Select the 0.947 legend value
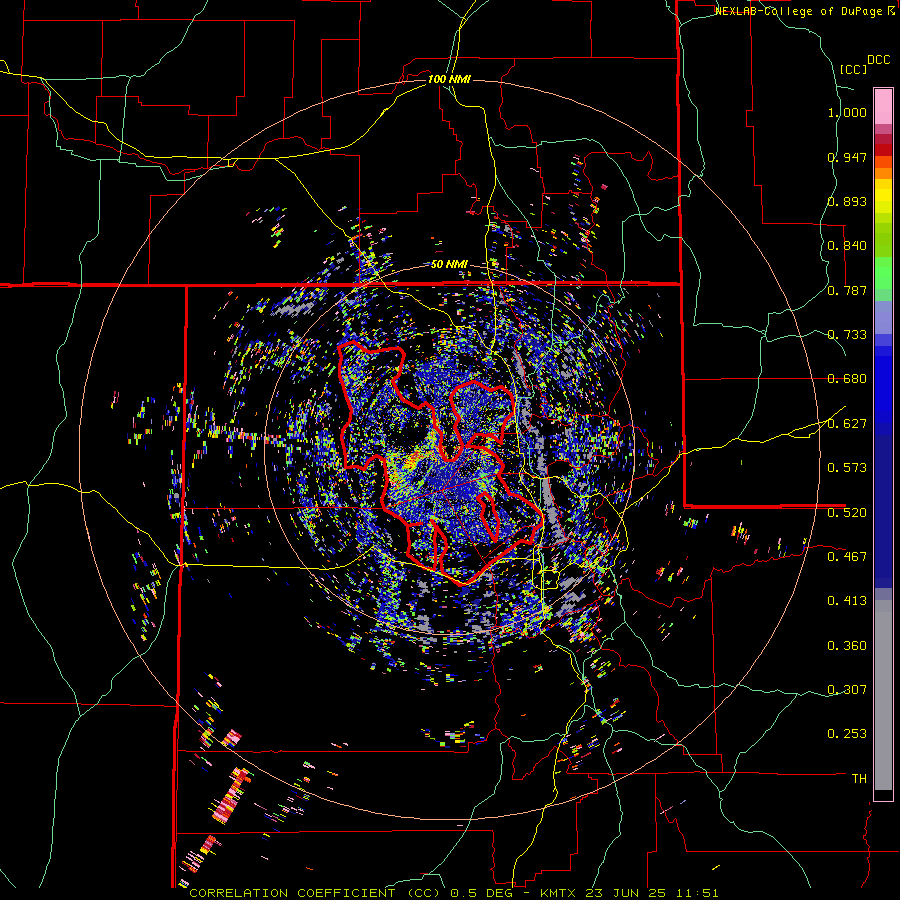The image size is (900, 900). [847, 157]
